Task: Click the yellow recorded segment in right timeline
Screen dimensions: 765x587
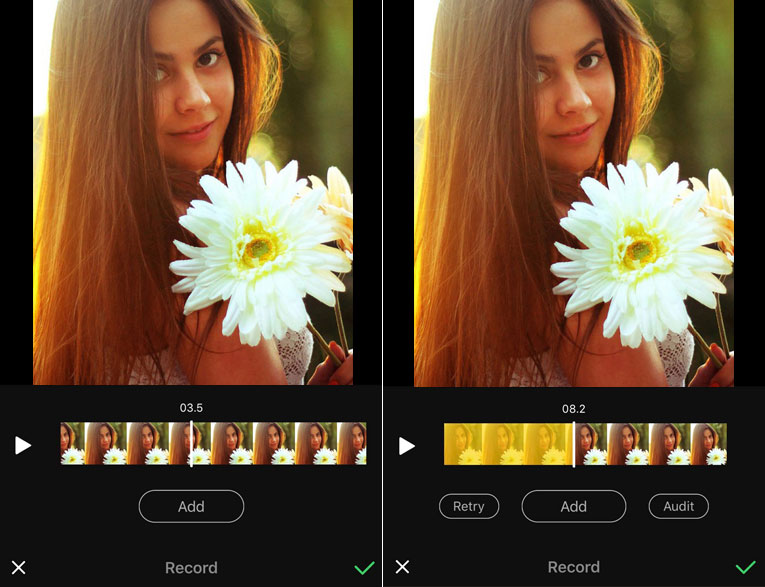Action: (x=508, y=444)
